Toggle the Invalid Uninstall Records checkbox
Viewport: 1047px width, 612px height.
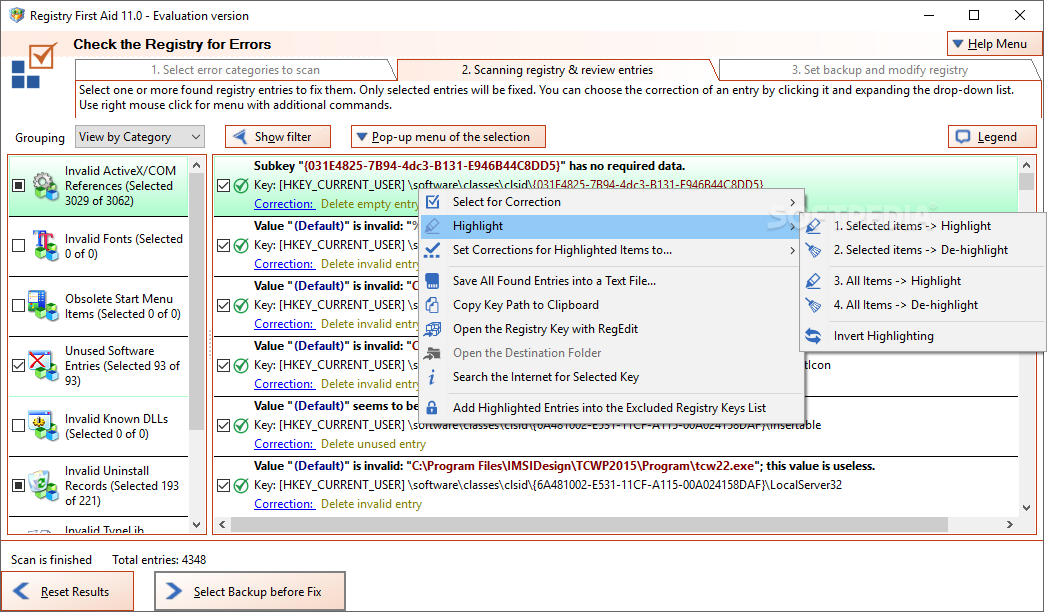coord(19,486)
